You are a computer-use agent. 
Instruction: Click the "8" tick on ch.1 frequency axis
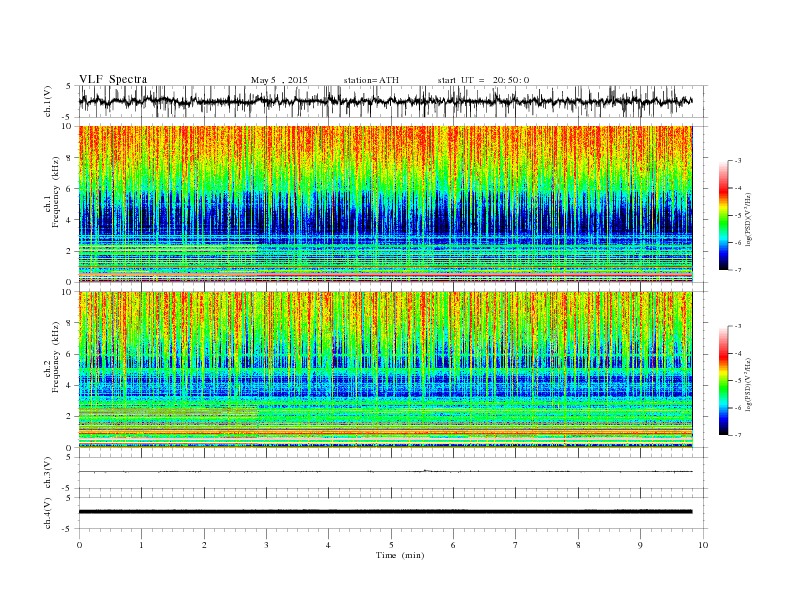[70, 158]
